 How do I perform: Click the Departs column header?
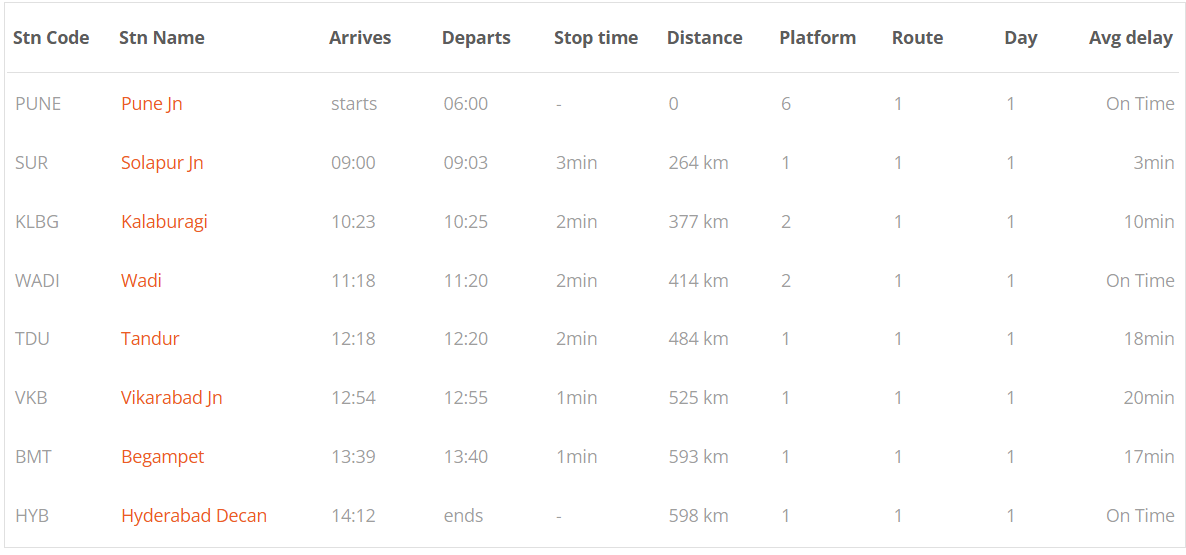[477, 39]
